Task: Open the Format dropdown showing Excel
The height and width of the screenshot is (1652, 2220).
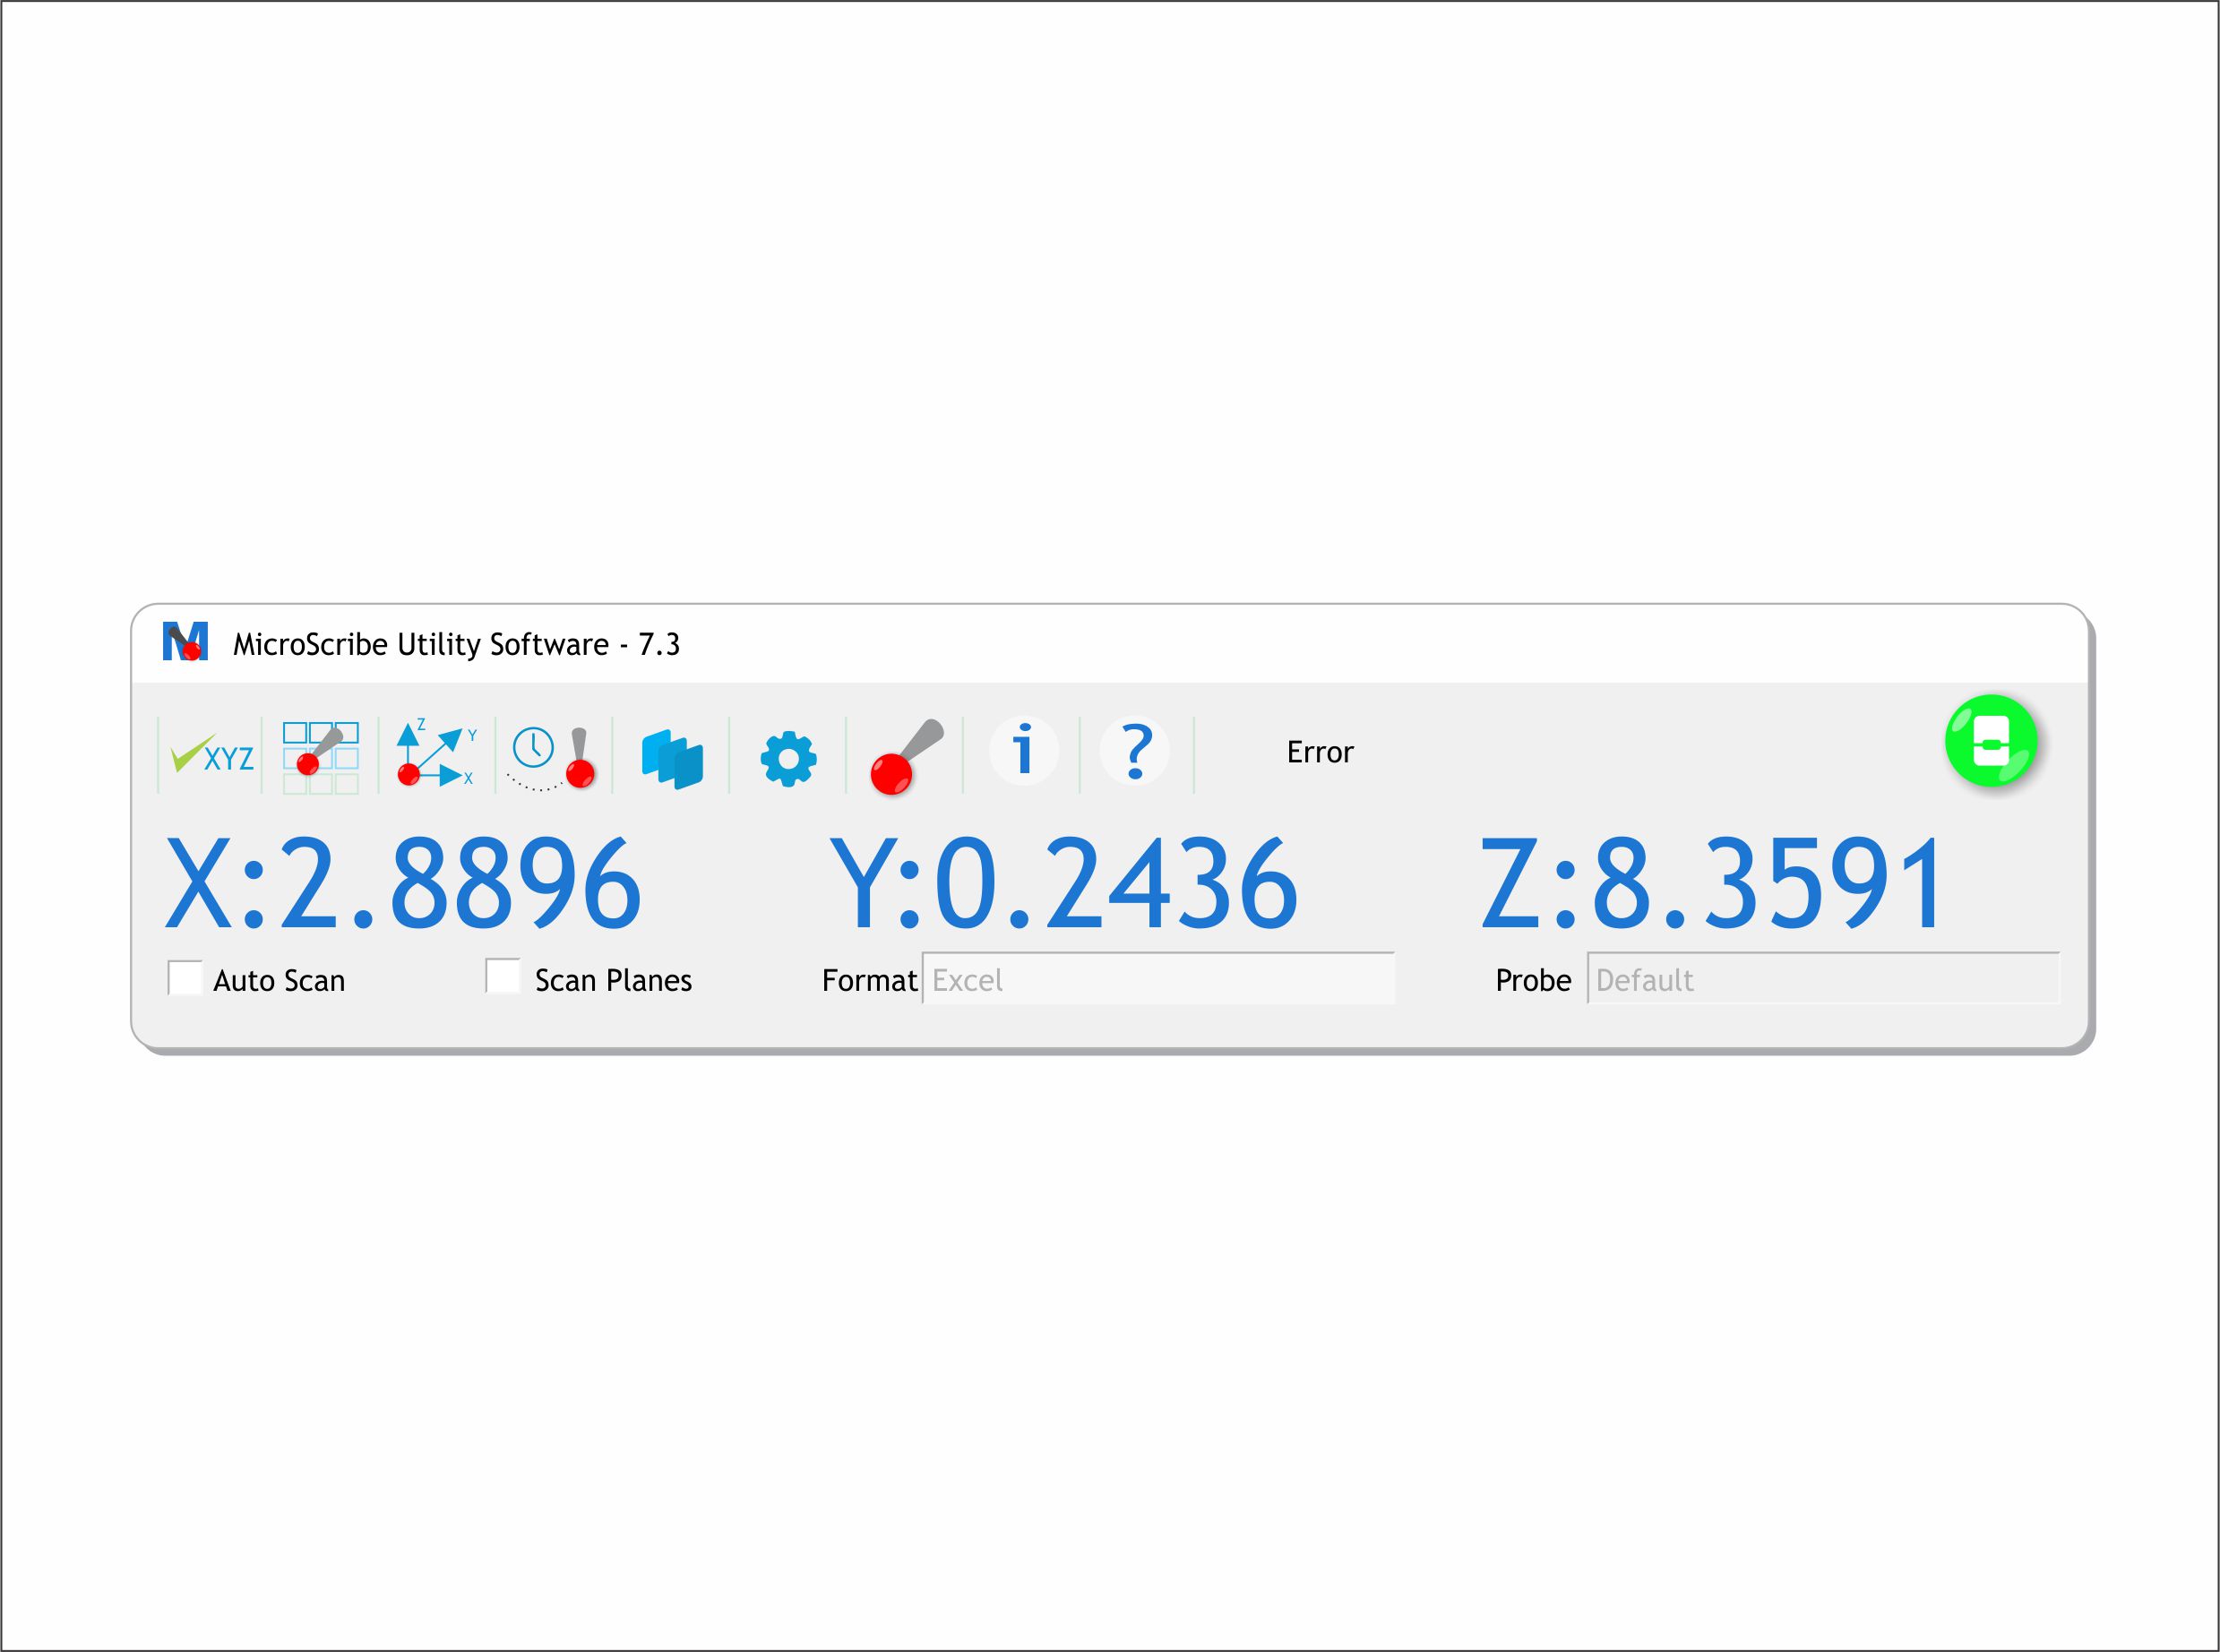Action: point(1157,979)
